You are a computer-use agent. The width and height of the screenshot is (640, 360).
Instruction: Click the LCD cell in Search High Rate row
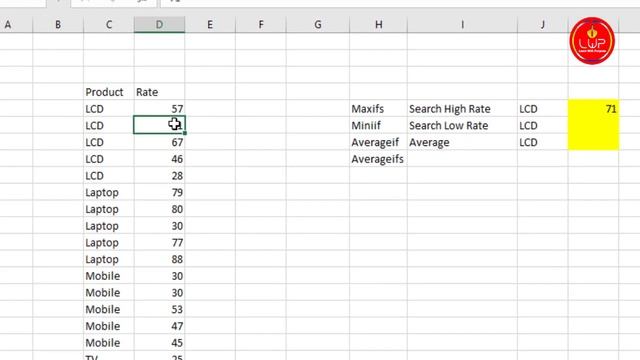point(542,109)
